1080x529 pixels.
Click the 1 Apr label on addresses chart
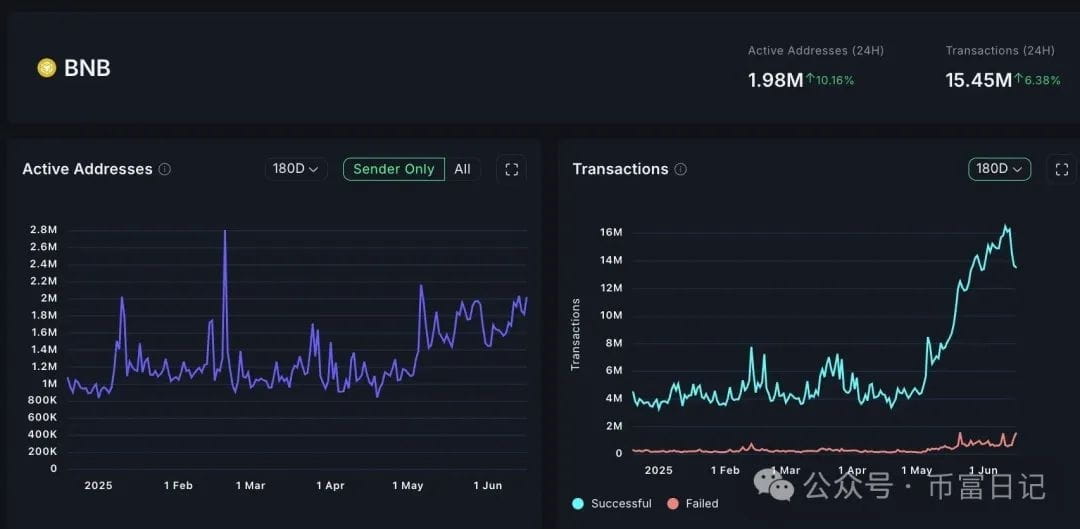click(x=331, y=486)
